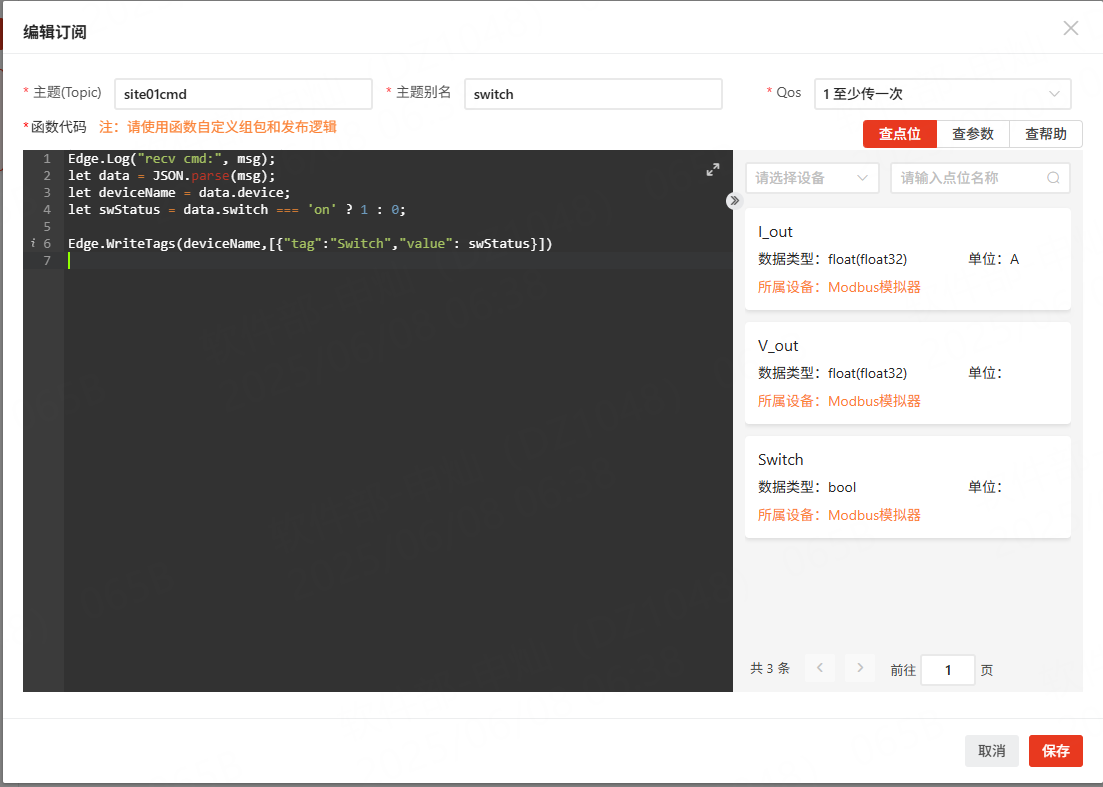Click the page number jump field
Image resolution: width=1103 pixels, height=787 pixels.
coord(947,670)
